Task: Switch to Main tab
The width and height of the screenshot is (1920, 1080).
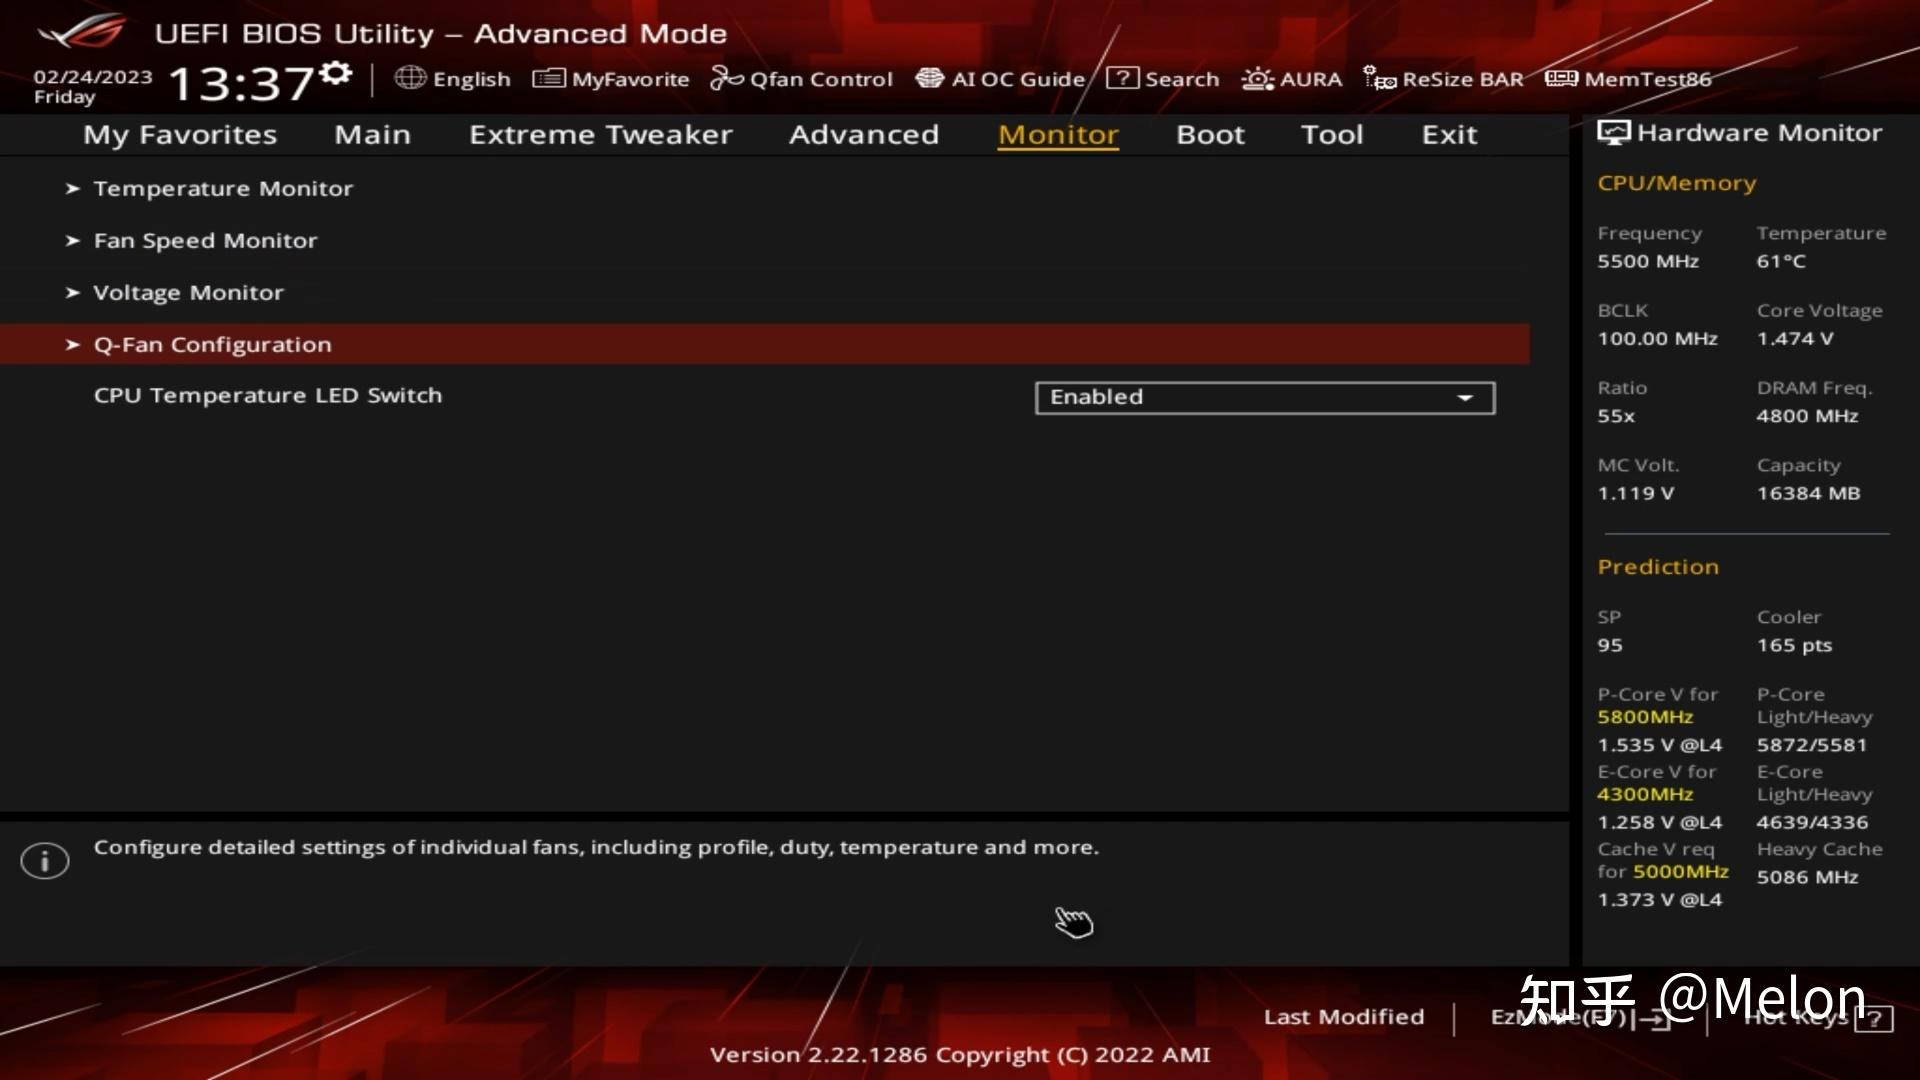Action: 372,134
